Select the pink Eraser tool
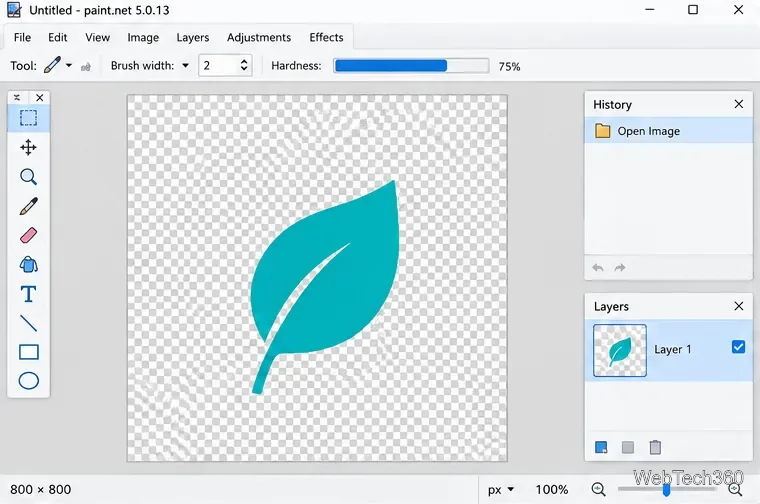This screenshot has height=504, width=760. (29, 236)
